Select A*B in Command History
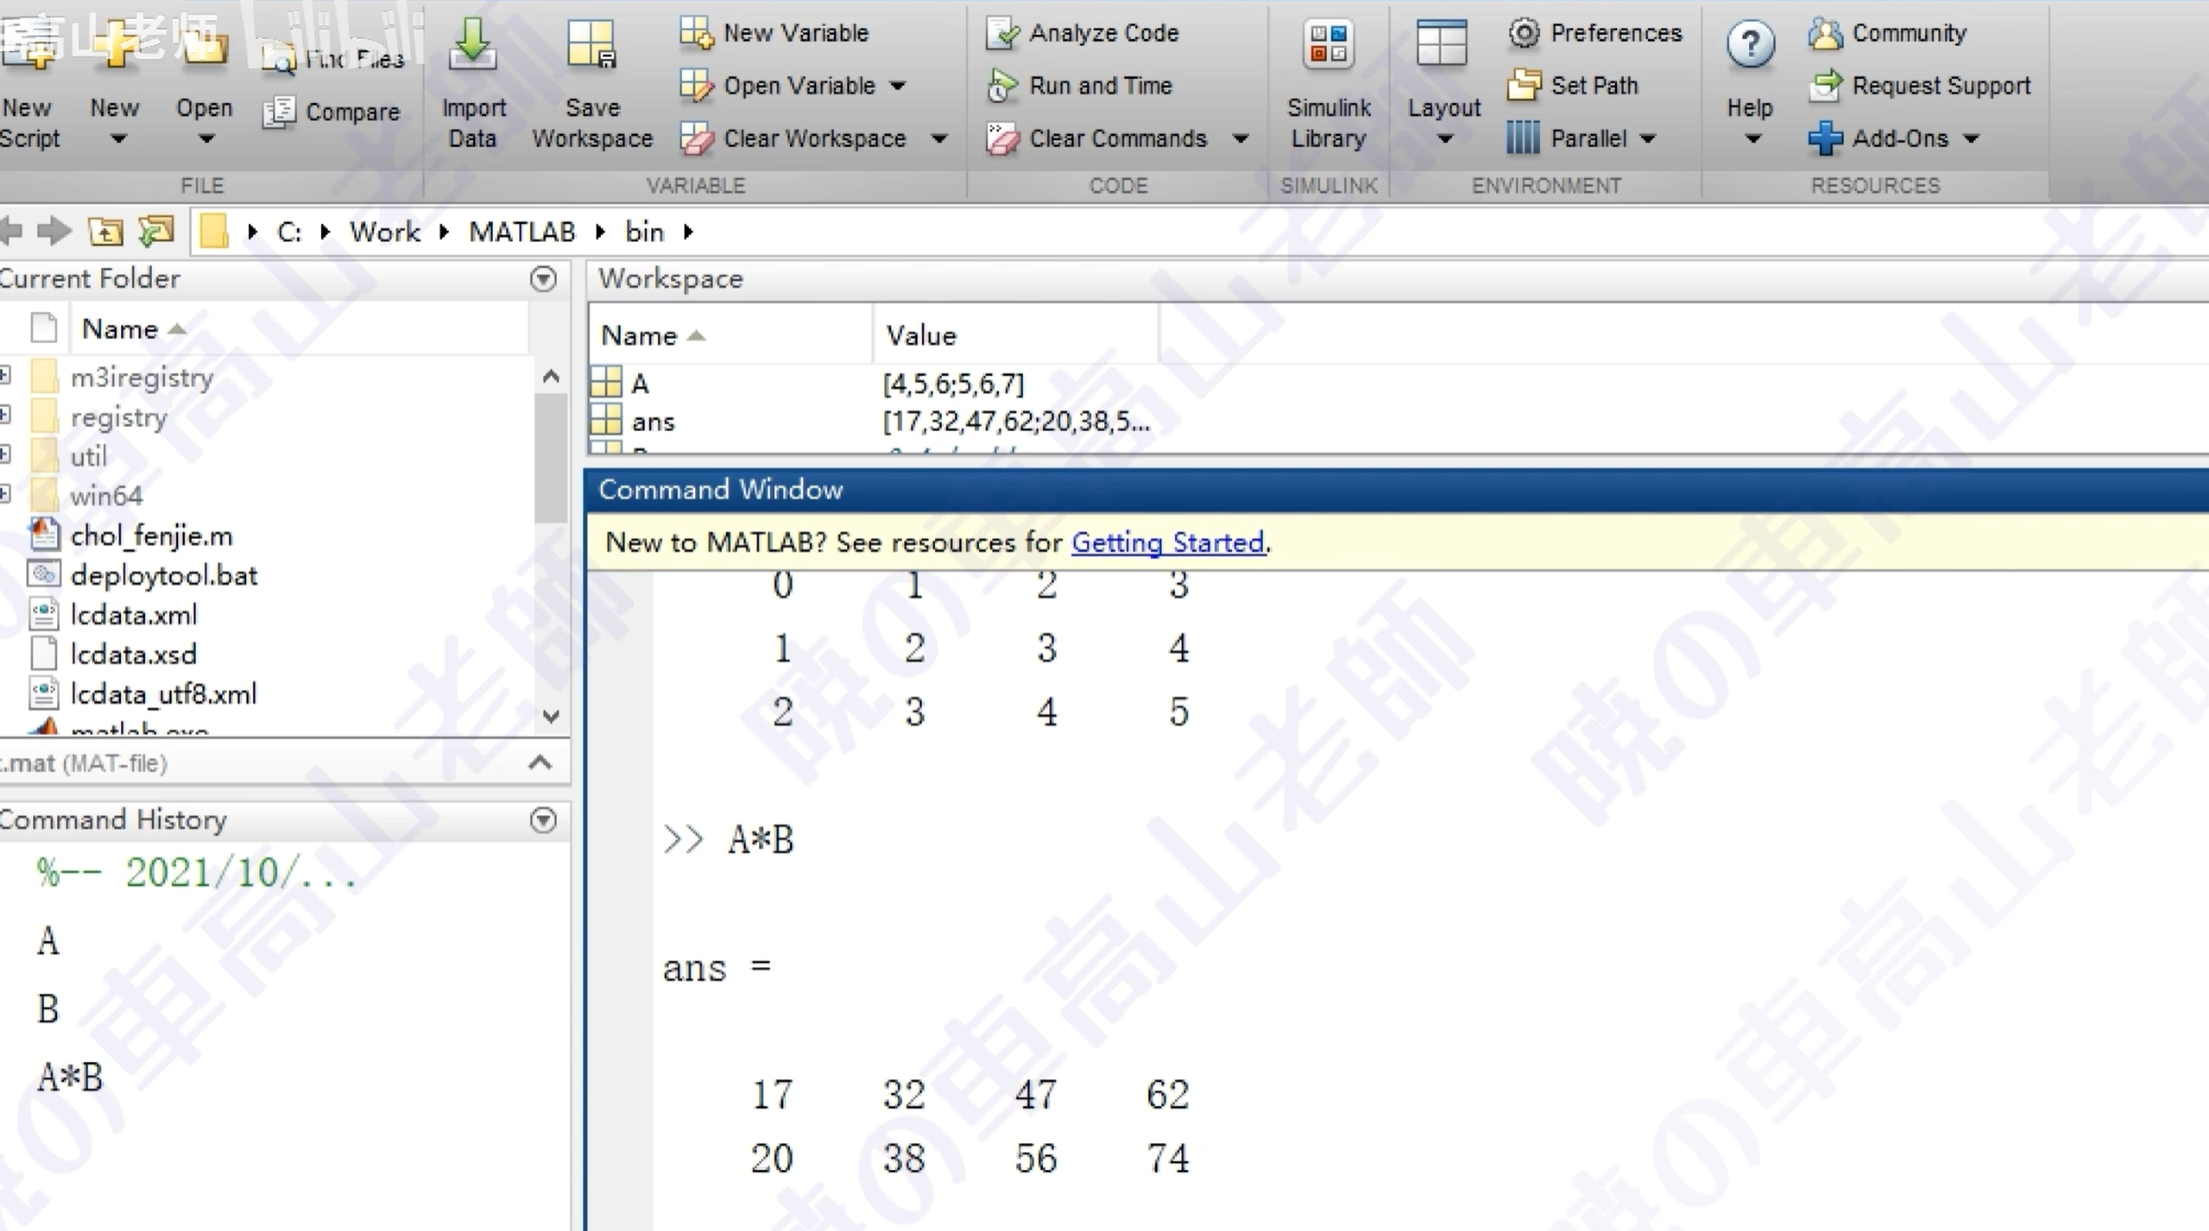 [70, 1078]
